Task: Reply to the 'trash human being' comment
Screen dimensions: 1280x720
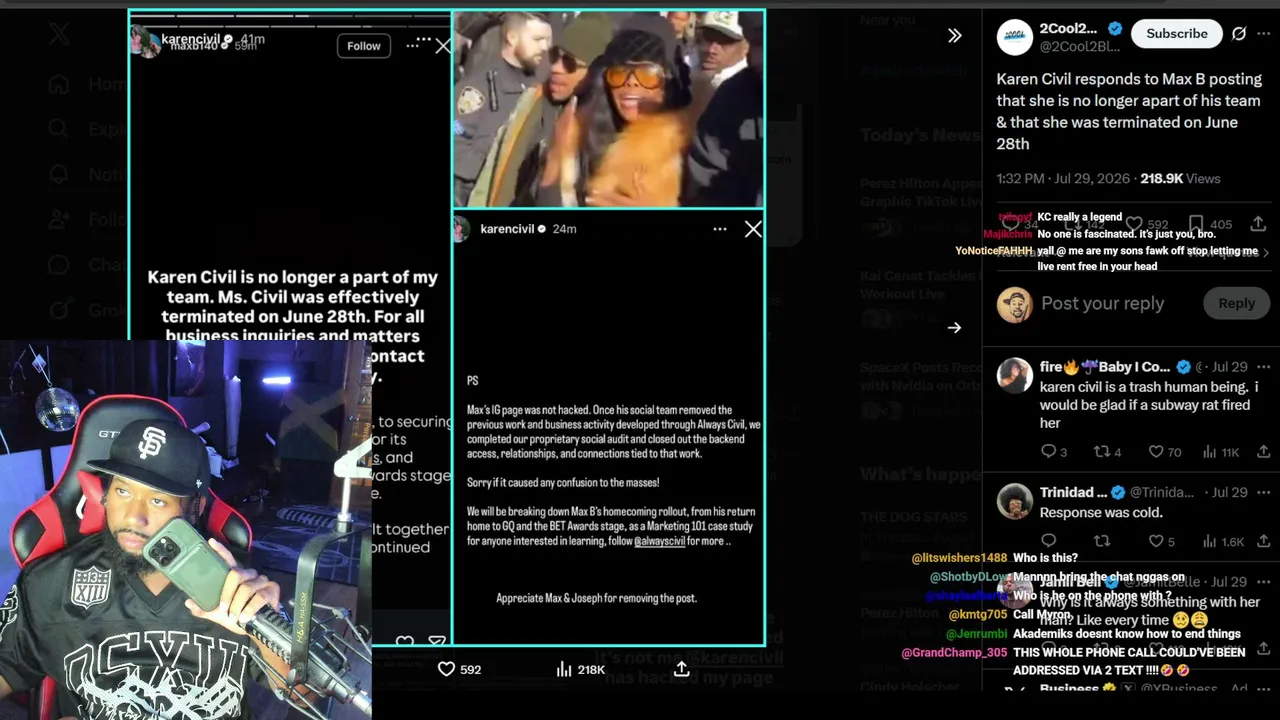Action: pos(1056,452)
